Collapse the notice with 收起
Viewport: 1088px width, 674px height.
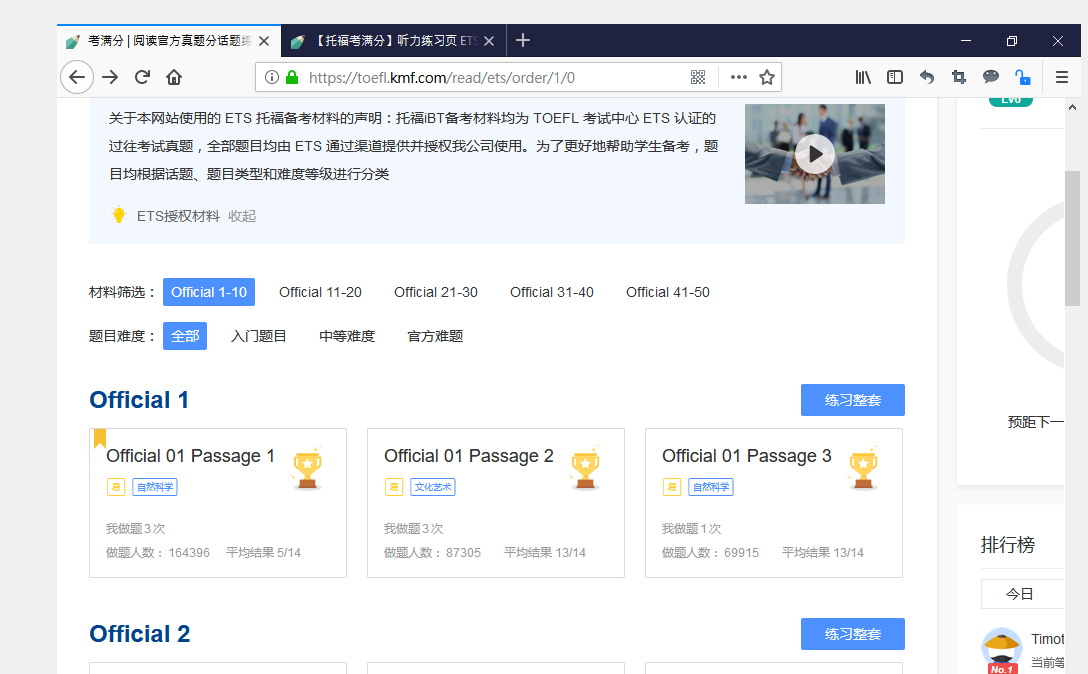pos(241,216)
